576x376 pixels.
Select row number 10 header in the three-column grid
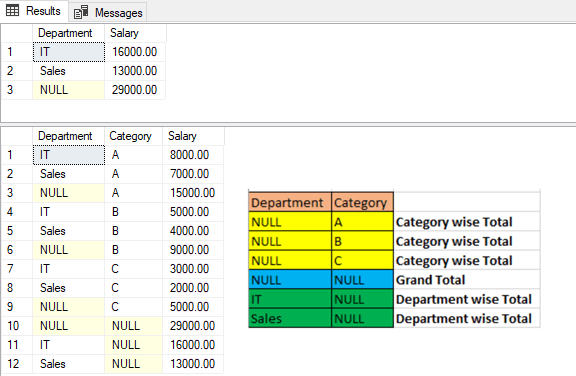(x=17, y=326)
